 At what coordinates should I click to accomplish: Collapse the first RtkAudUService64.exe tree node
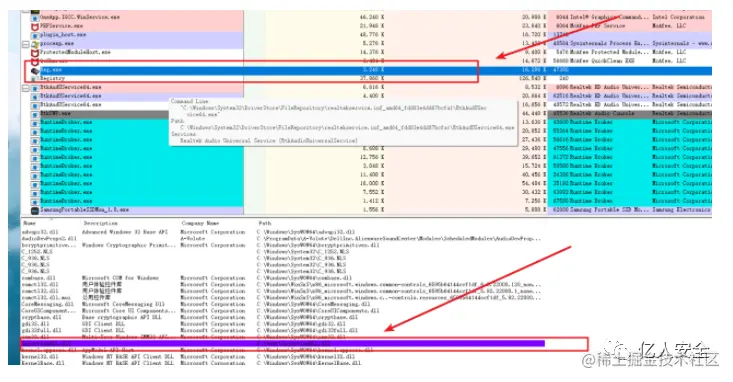[x=26, y=87]
